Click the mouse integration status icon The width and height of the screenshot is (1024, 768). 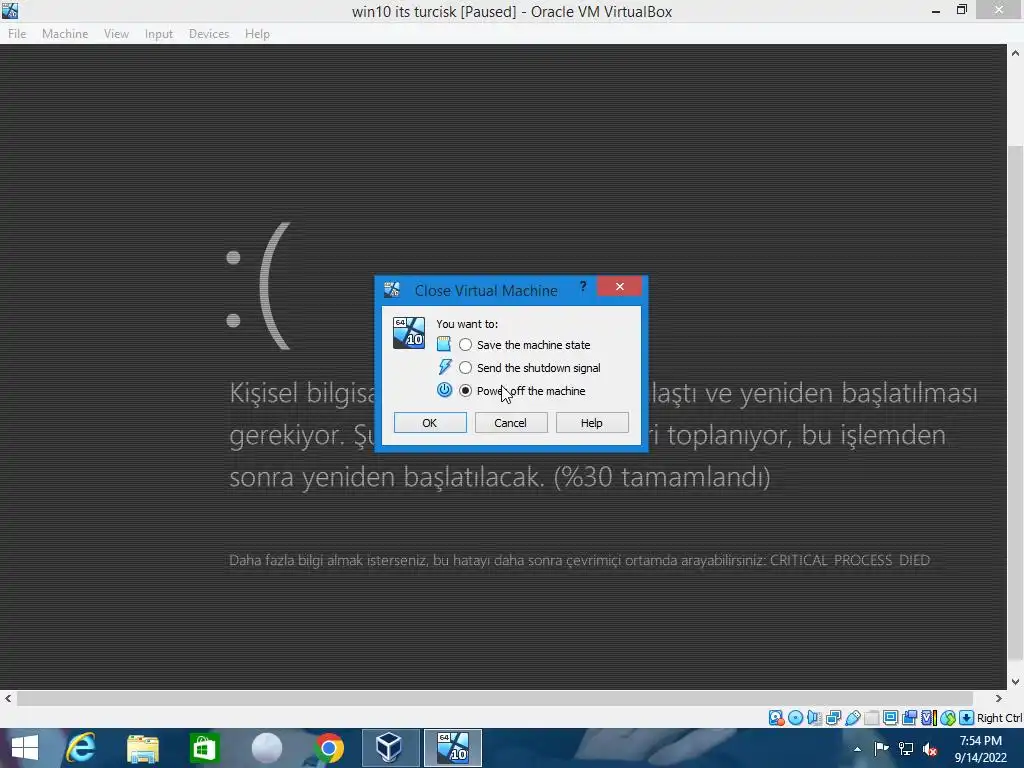948,718
